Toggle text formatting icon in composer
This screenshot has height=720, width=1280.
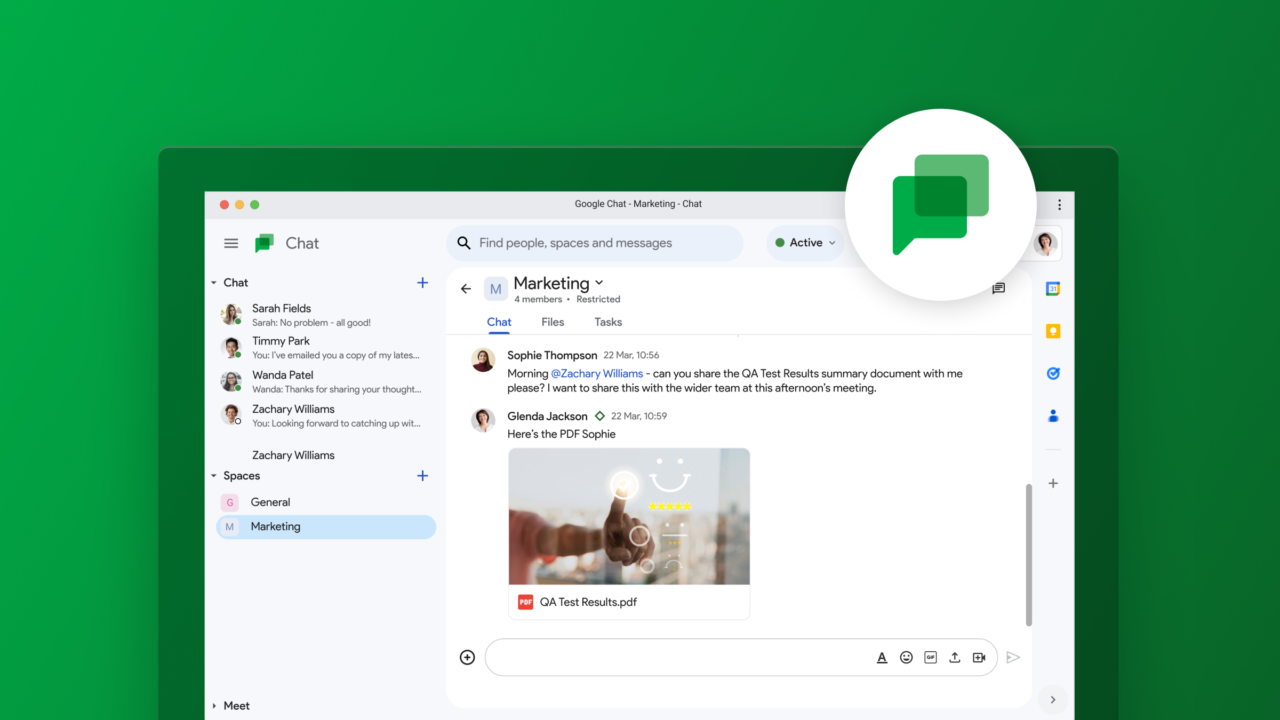pyautogui.click(x=882, y=657)
